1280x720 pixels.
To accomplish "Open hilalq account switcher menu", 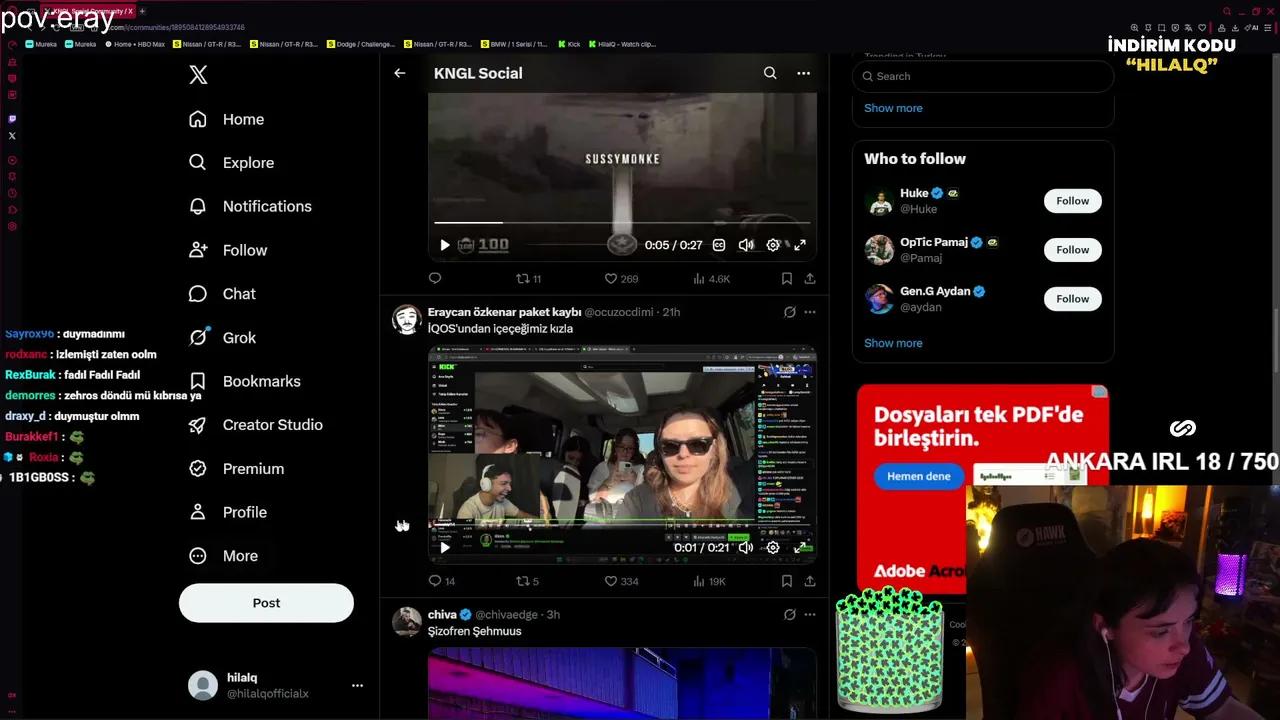I will 357,686.
